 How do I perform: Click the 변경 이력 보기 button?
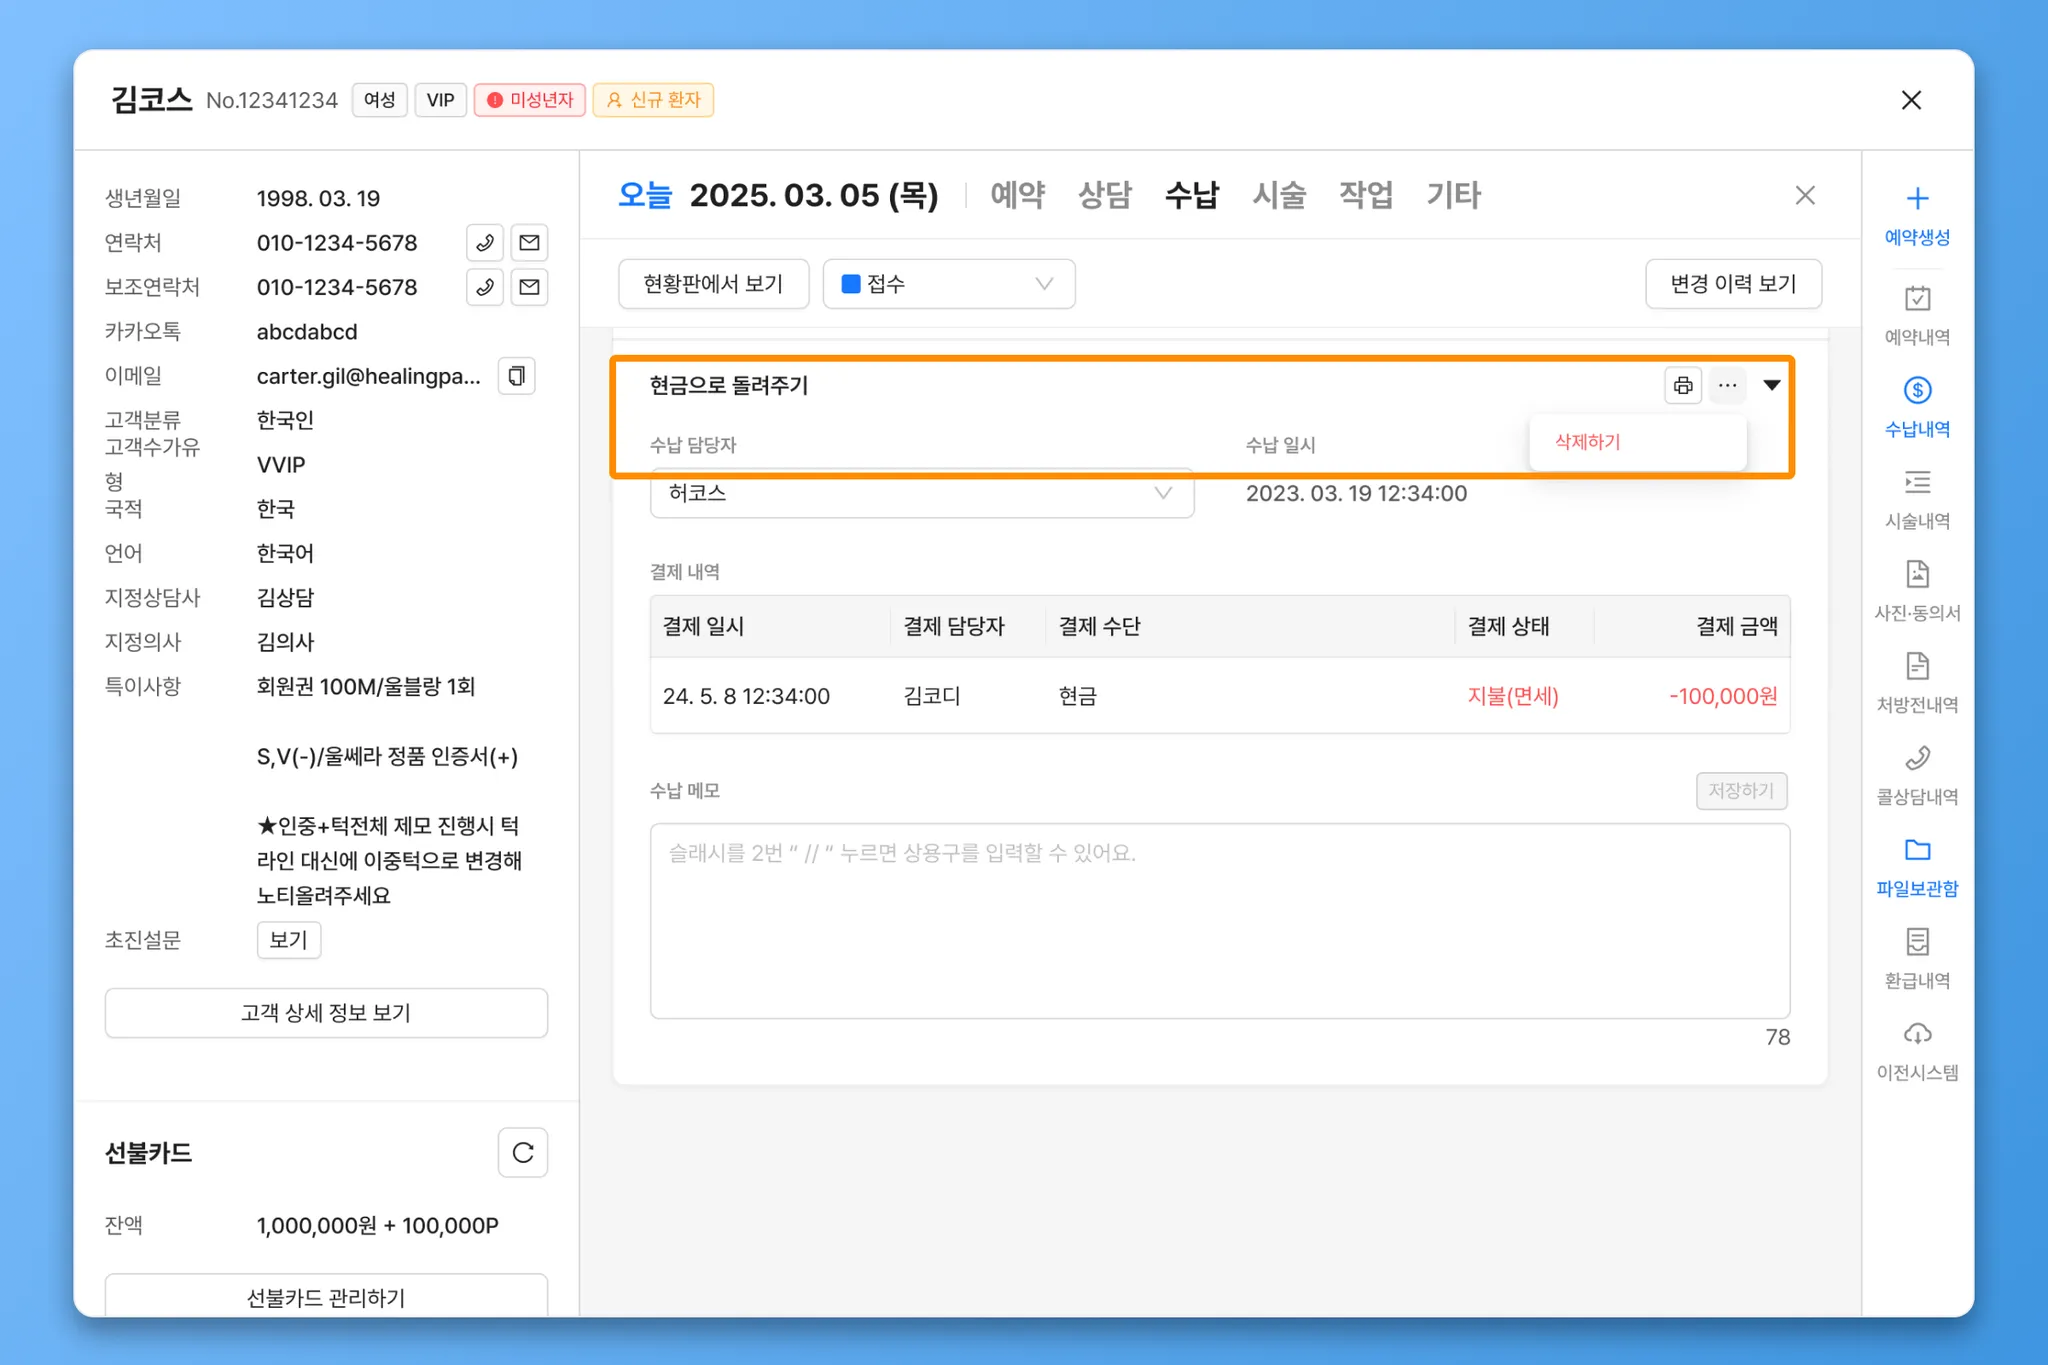coord(1732,284)
